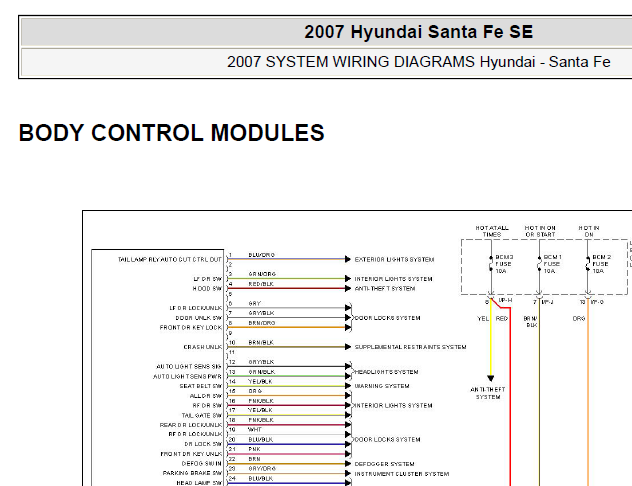
Task: Select the 'SEAT BELT SW' label
Action: (x=201, y=386)
